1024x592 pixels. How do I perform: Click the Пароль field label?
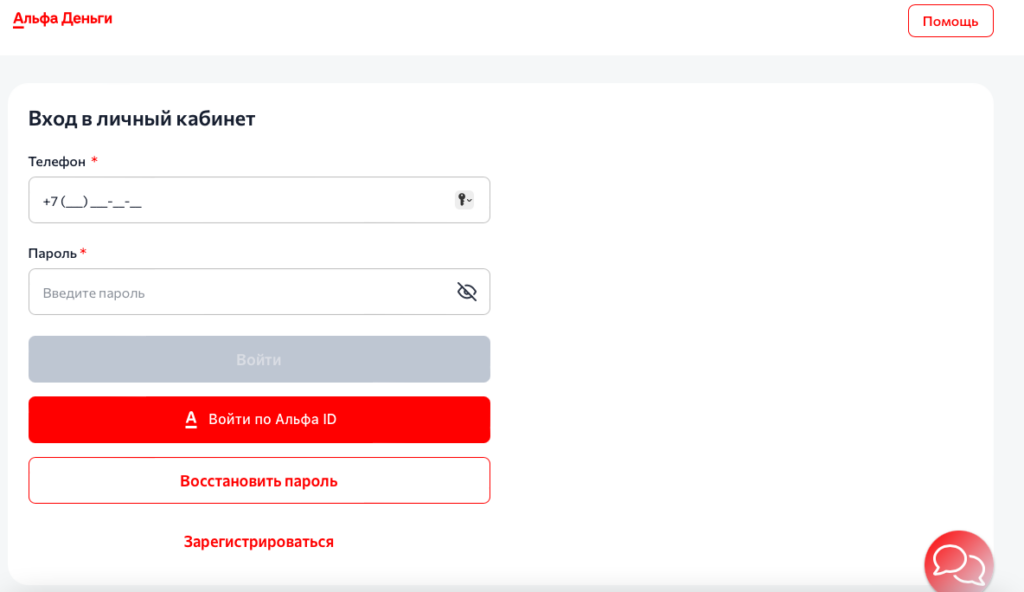click(52, 253)
